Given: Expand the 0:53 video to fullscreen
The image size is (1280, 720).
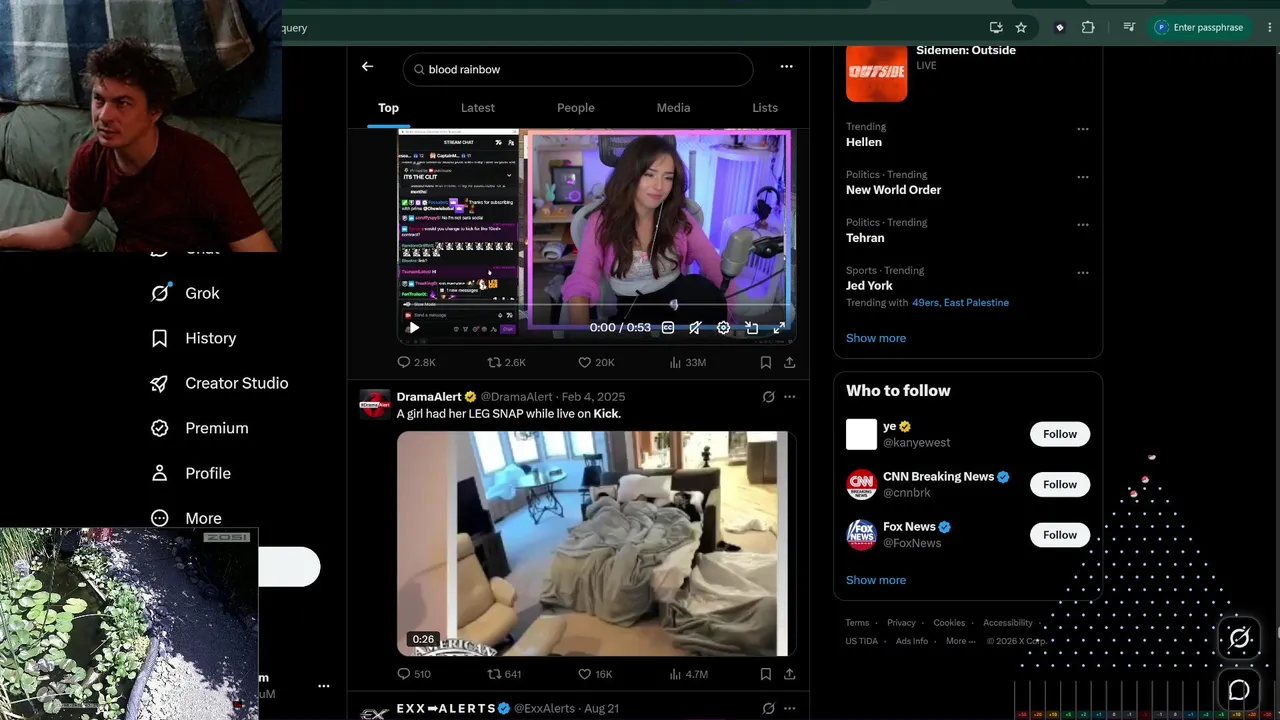Looking at the screenshot, I should point(779,327).
